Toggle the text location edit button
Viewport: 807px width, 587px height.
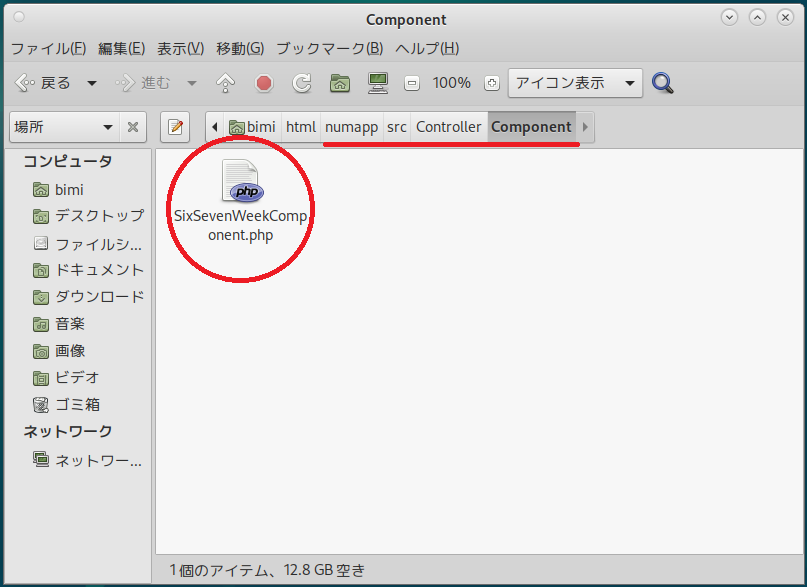point(175,127)
